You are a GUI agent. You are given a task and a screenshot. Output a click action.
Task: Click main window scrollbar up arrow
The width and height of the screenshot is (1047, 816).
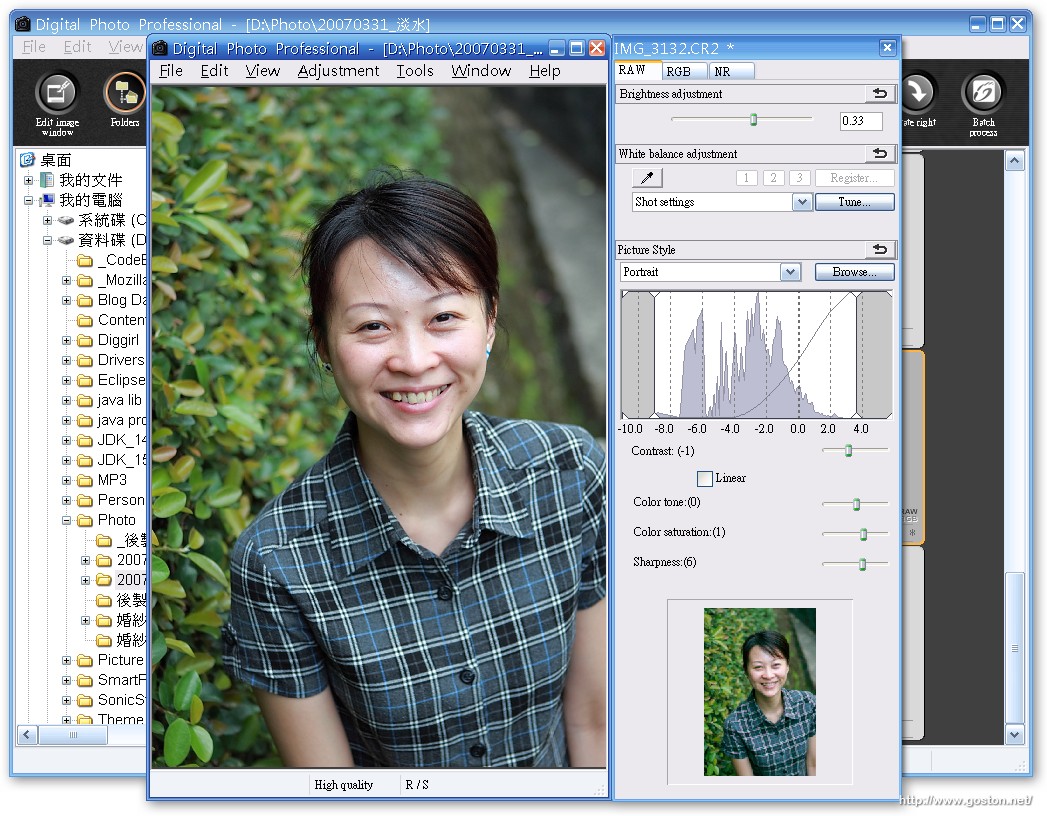(1014, 161)
